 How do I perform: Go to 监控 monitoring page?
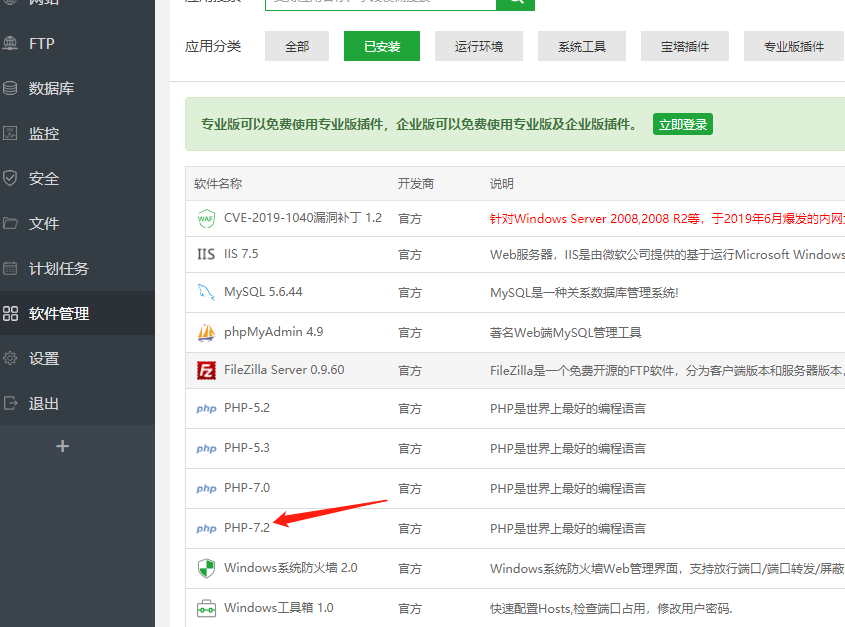pyautogui.click(x=44, y=133)
